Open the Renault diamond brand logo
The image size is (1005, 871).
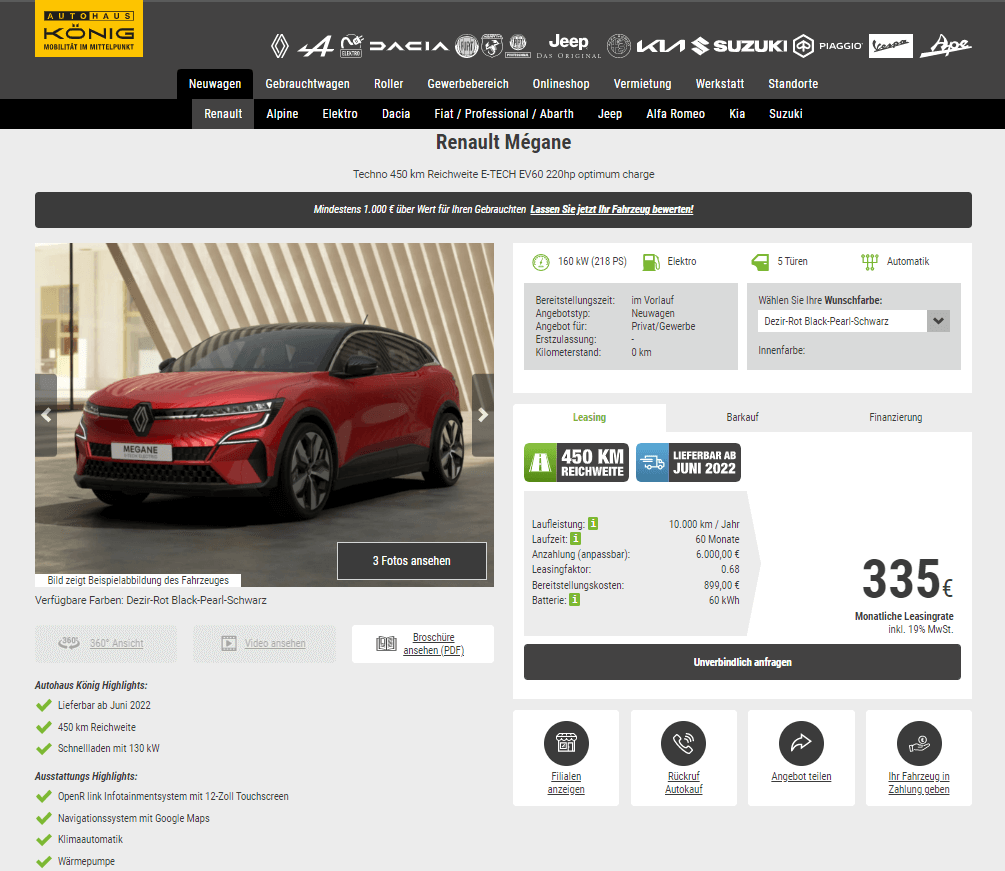(279, 46)
